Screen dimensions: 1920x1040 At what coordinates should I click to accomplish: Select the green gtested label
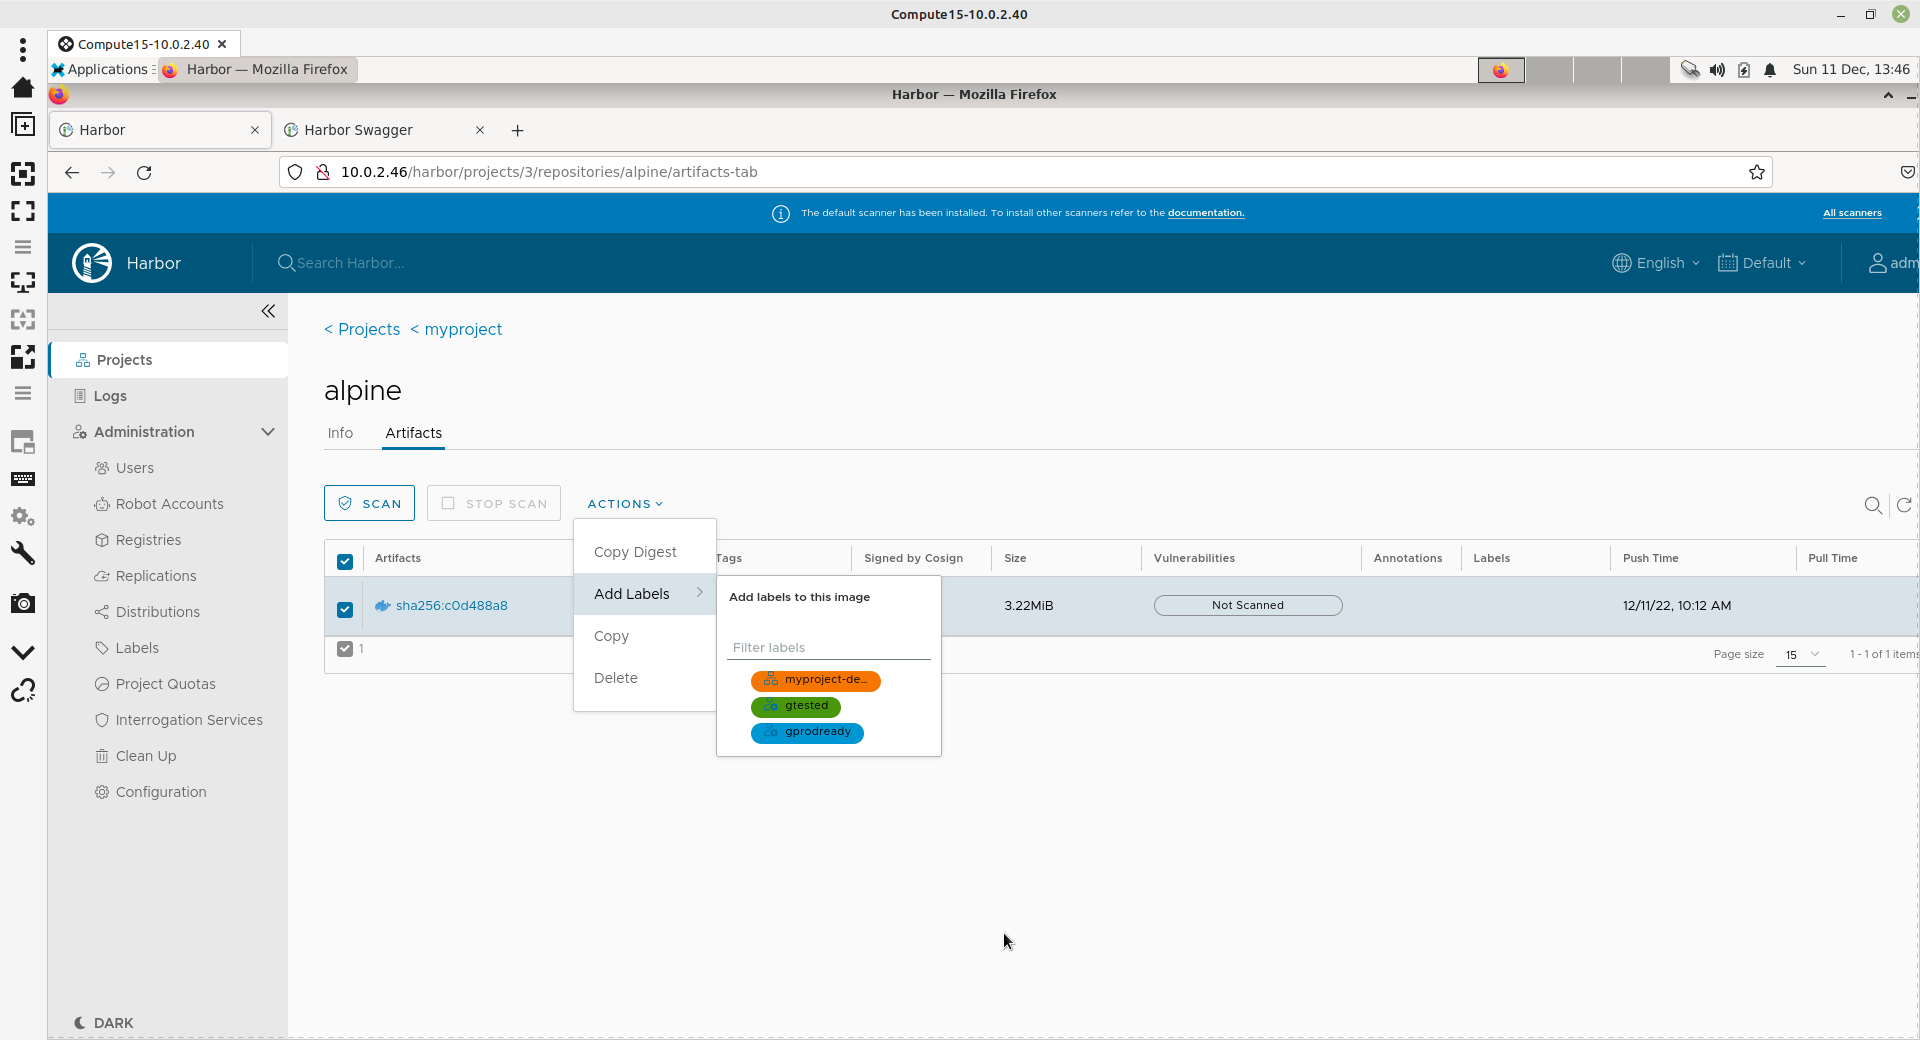click(x=796, y=706)
